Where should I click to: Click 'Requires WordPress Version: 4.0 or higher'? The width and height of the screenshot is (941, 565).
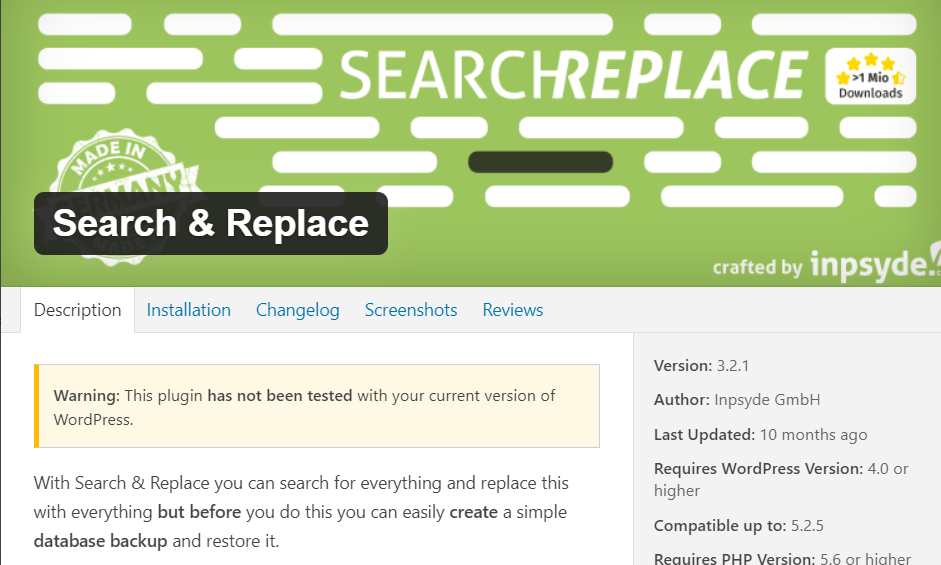point(781,479)
